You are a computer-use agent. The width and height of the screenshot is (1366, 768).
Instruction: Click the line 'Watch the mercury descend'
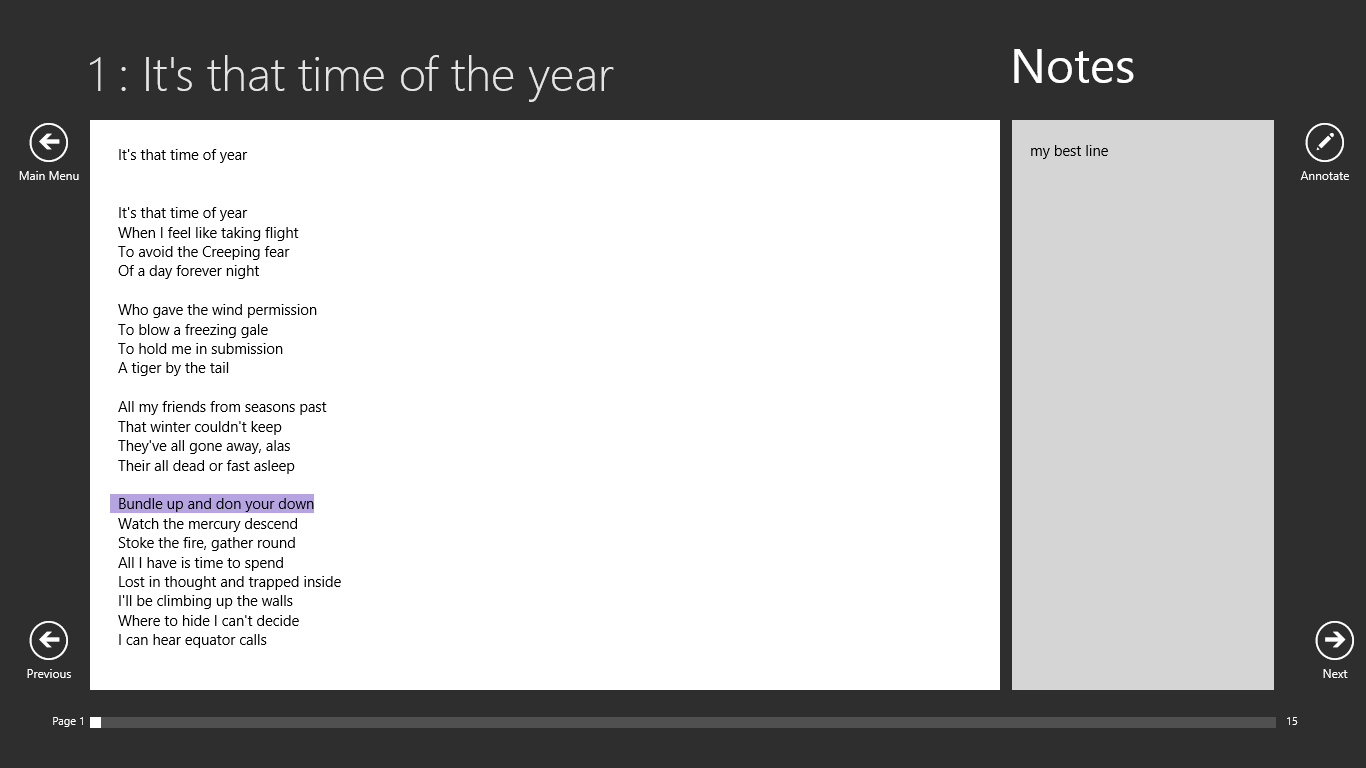(208, 524)
